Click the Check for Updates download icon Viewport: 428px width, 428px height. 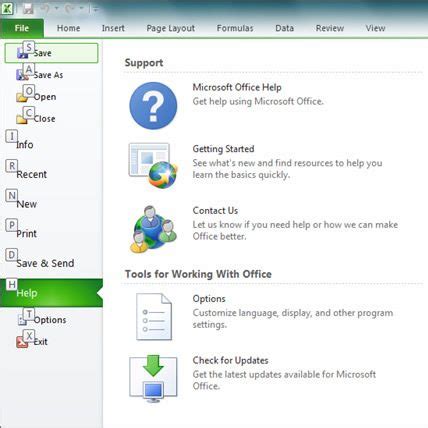click(153, 379)
